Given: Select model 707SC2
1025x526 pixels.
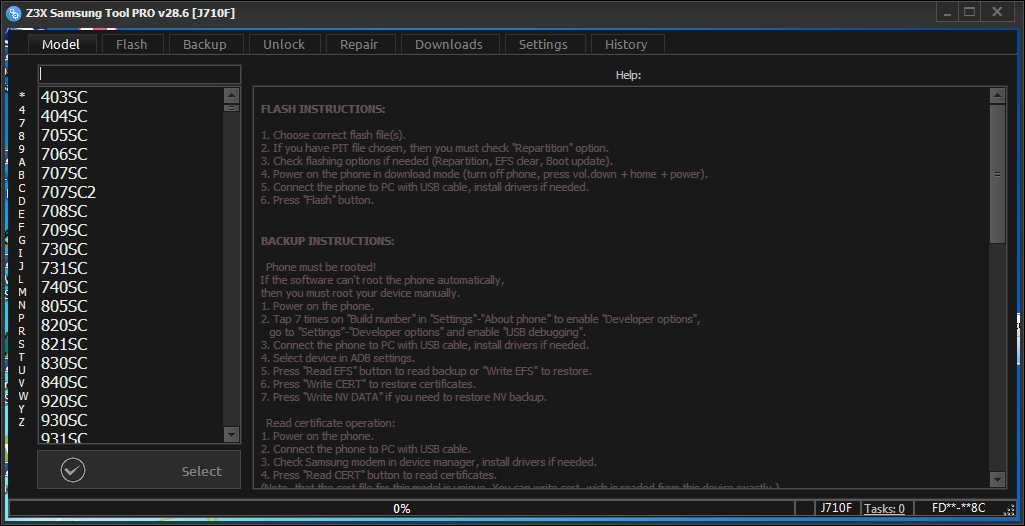Looking at the screenshot, I should [130, 192].
